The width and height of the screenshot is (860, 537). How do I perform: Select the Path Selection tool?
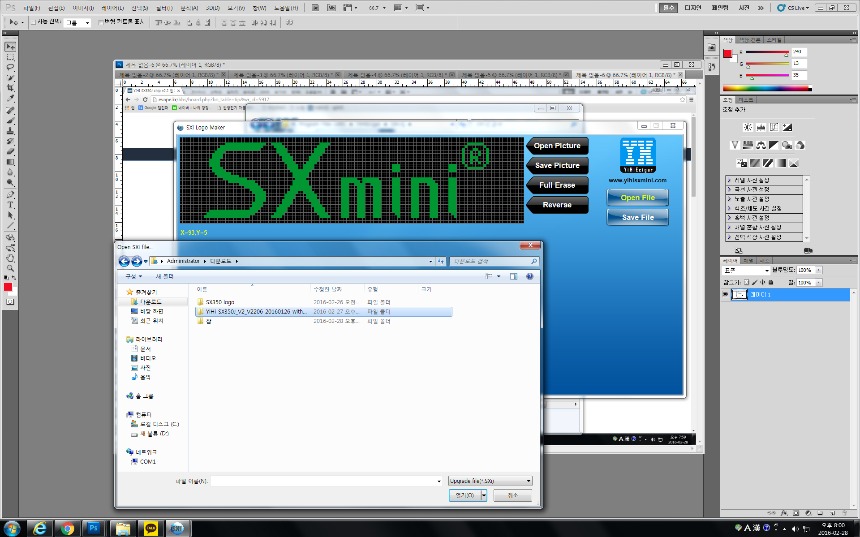click(10, 216)
